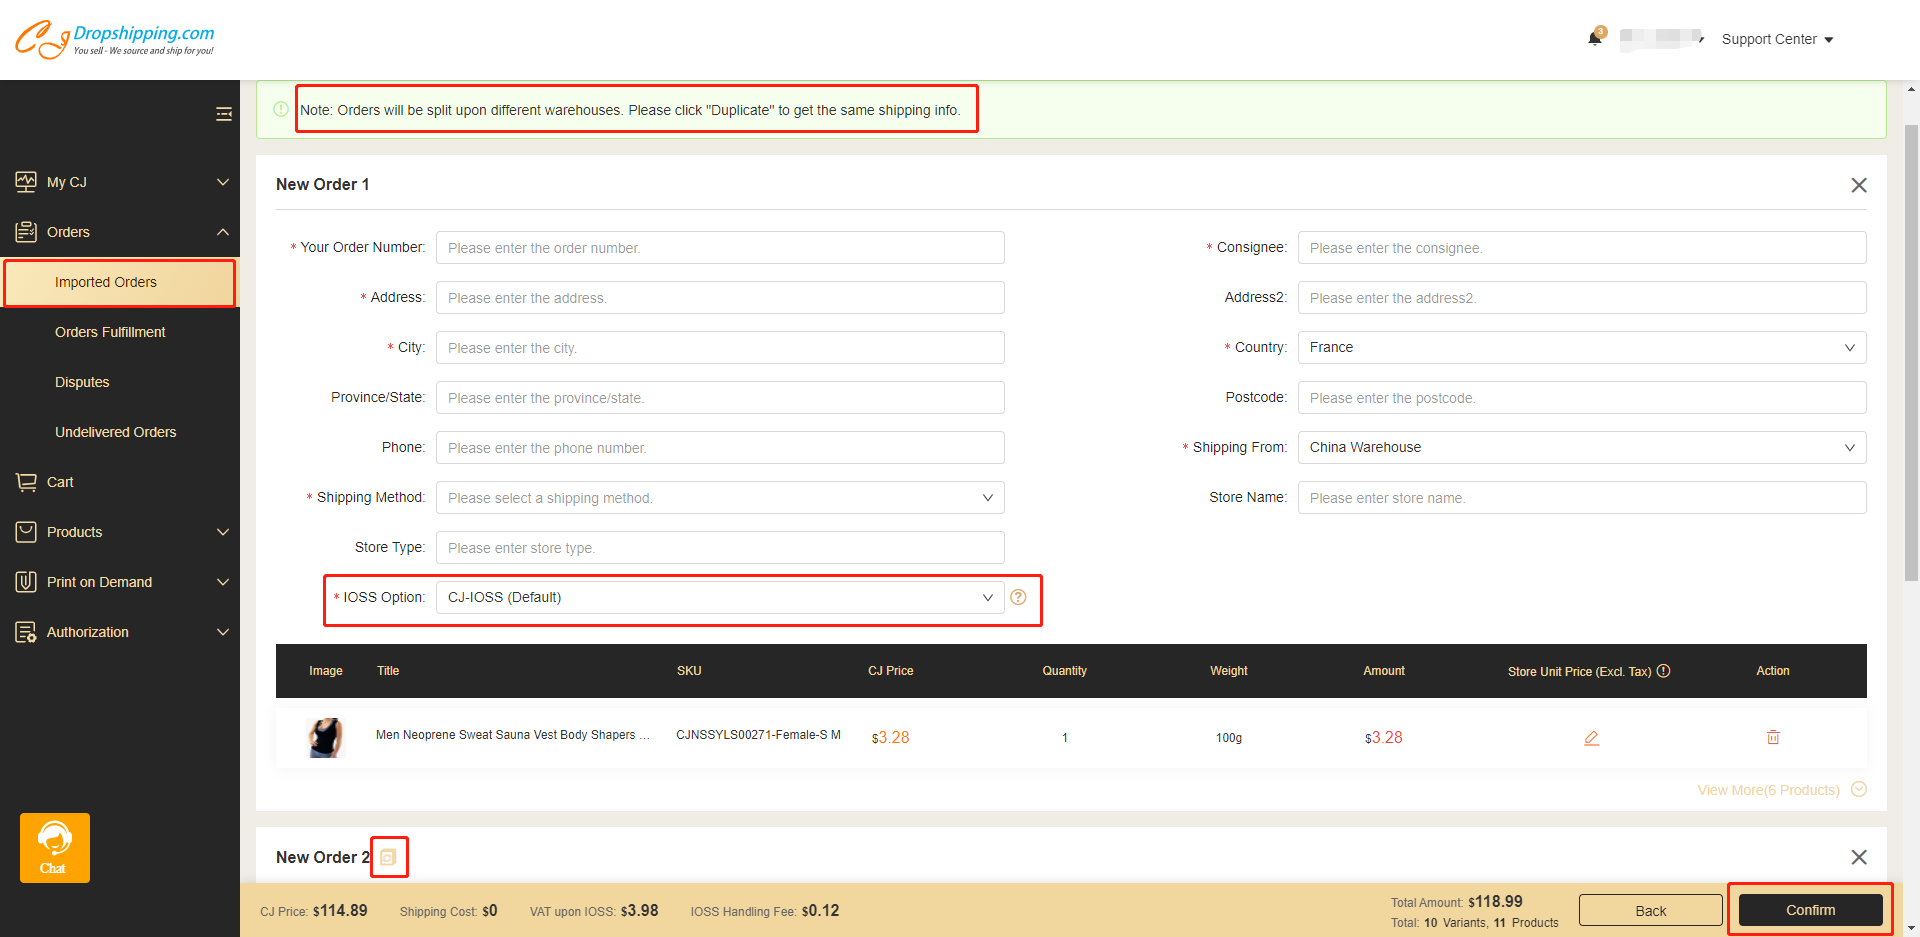Click the edit pencil icon for store price
This screenshot has width=1920, height=937.
(1591, 738)
